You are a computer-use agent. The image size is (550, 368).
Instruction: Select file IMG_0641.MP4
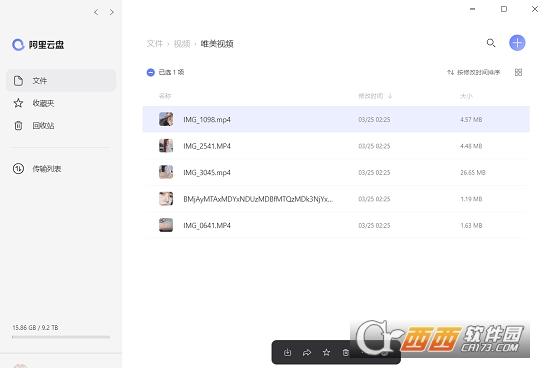pos(336,225)
